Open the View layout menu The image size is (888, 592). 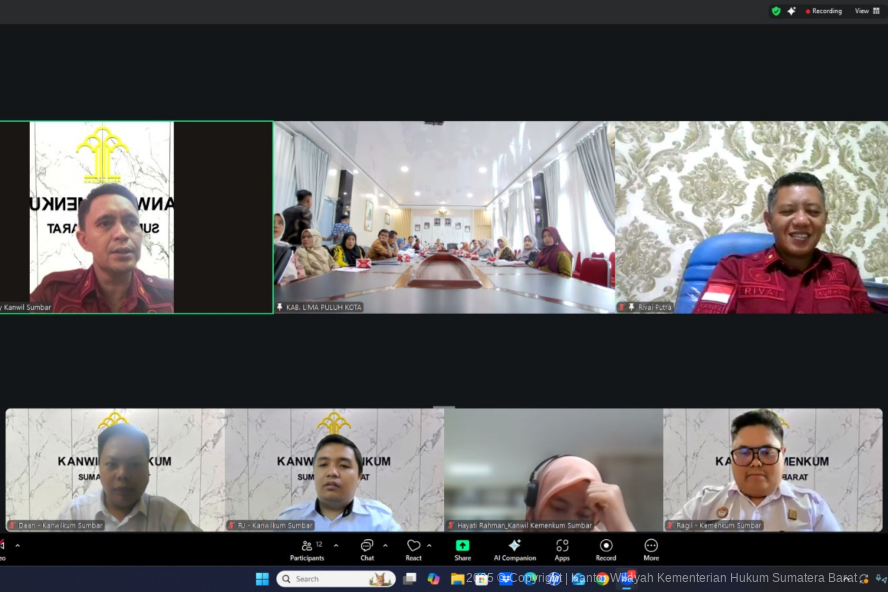867,11
